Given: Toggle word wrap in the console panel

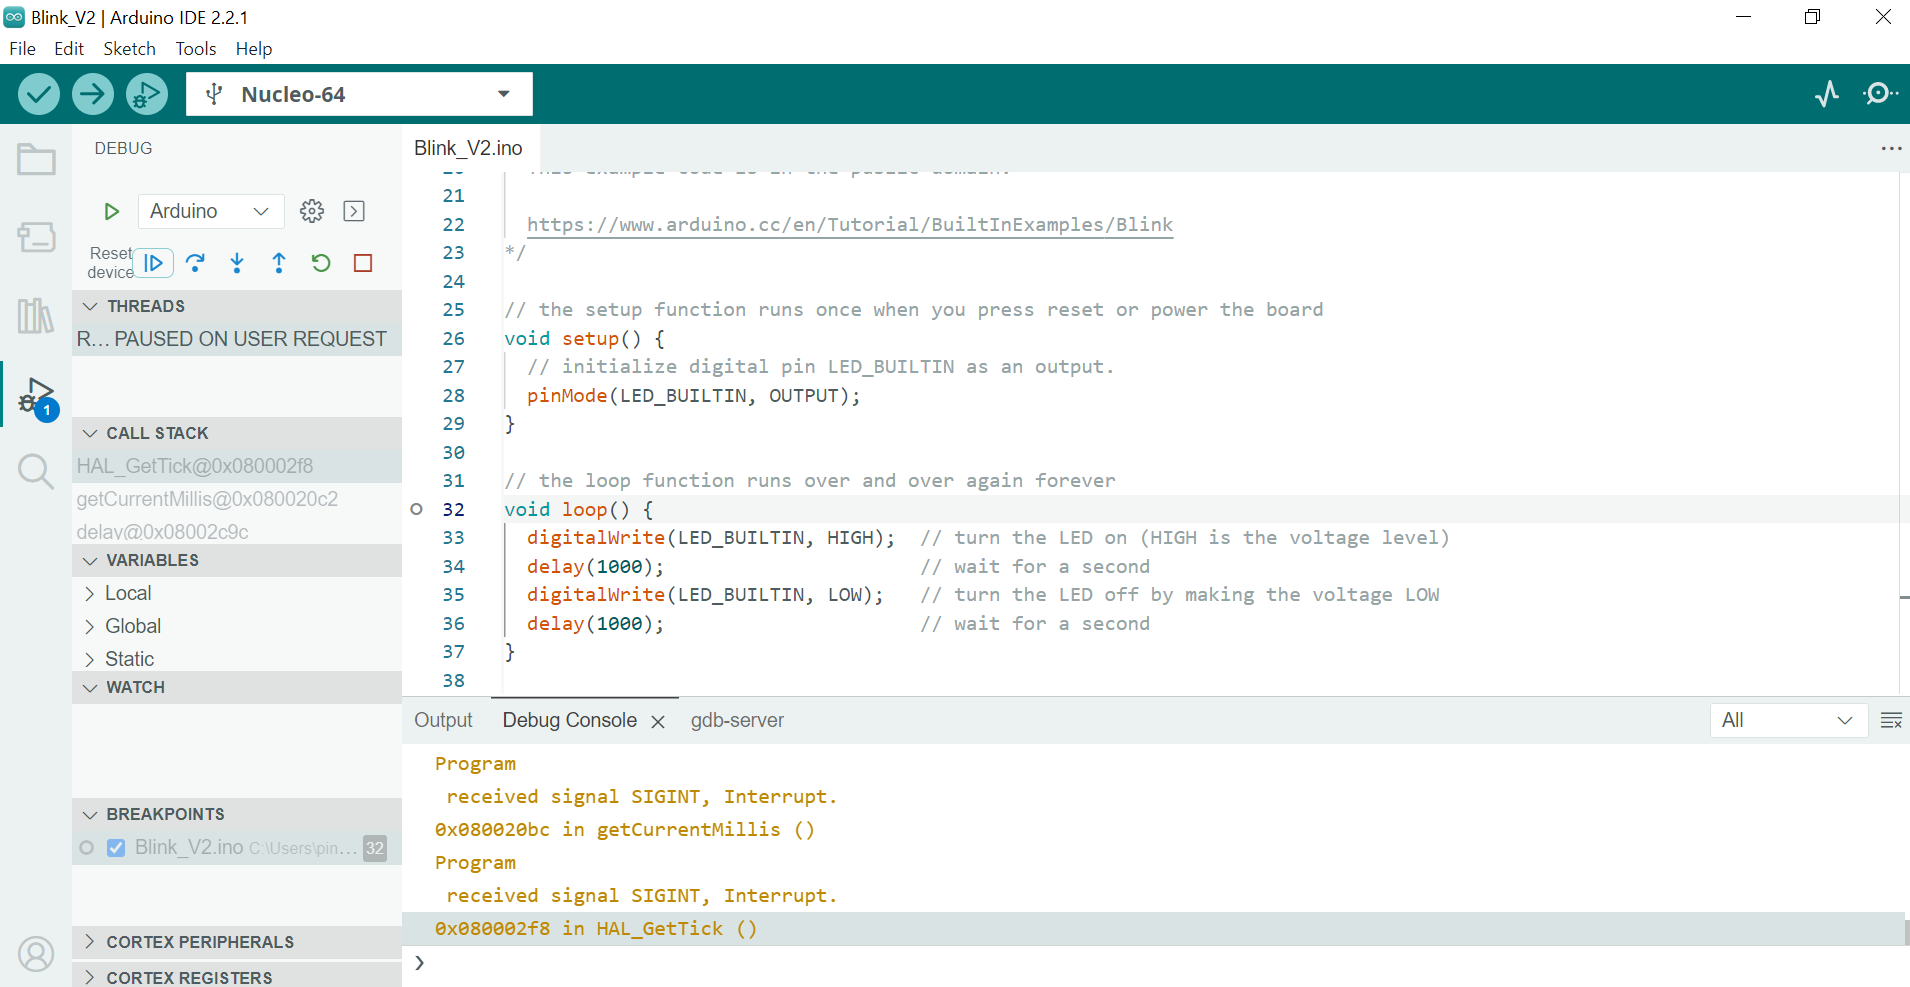Looking at the screenshot, I should coord(1890,721).
